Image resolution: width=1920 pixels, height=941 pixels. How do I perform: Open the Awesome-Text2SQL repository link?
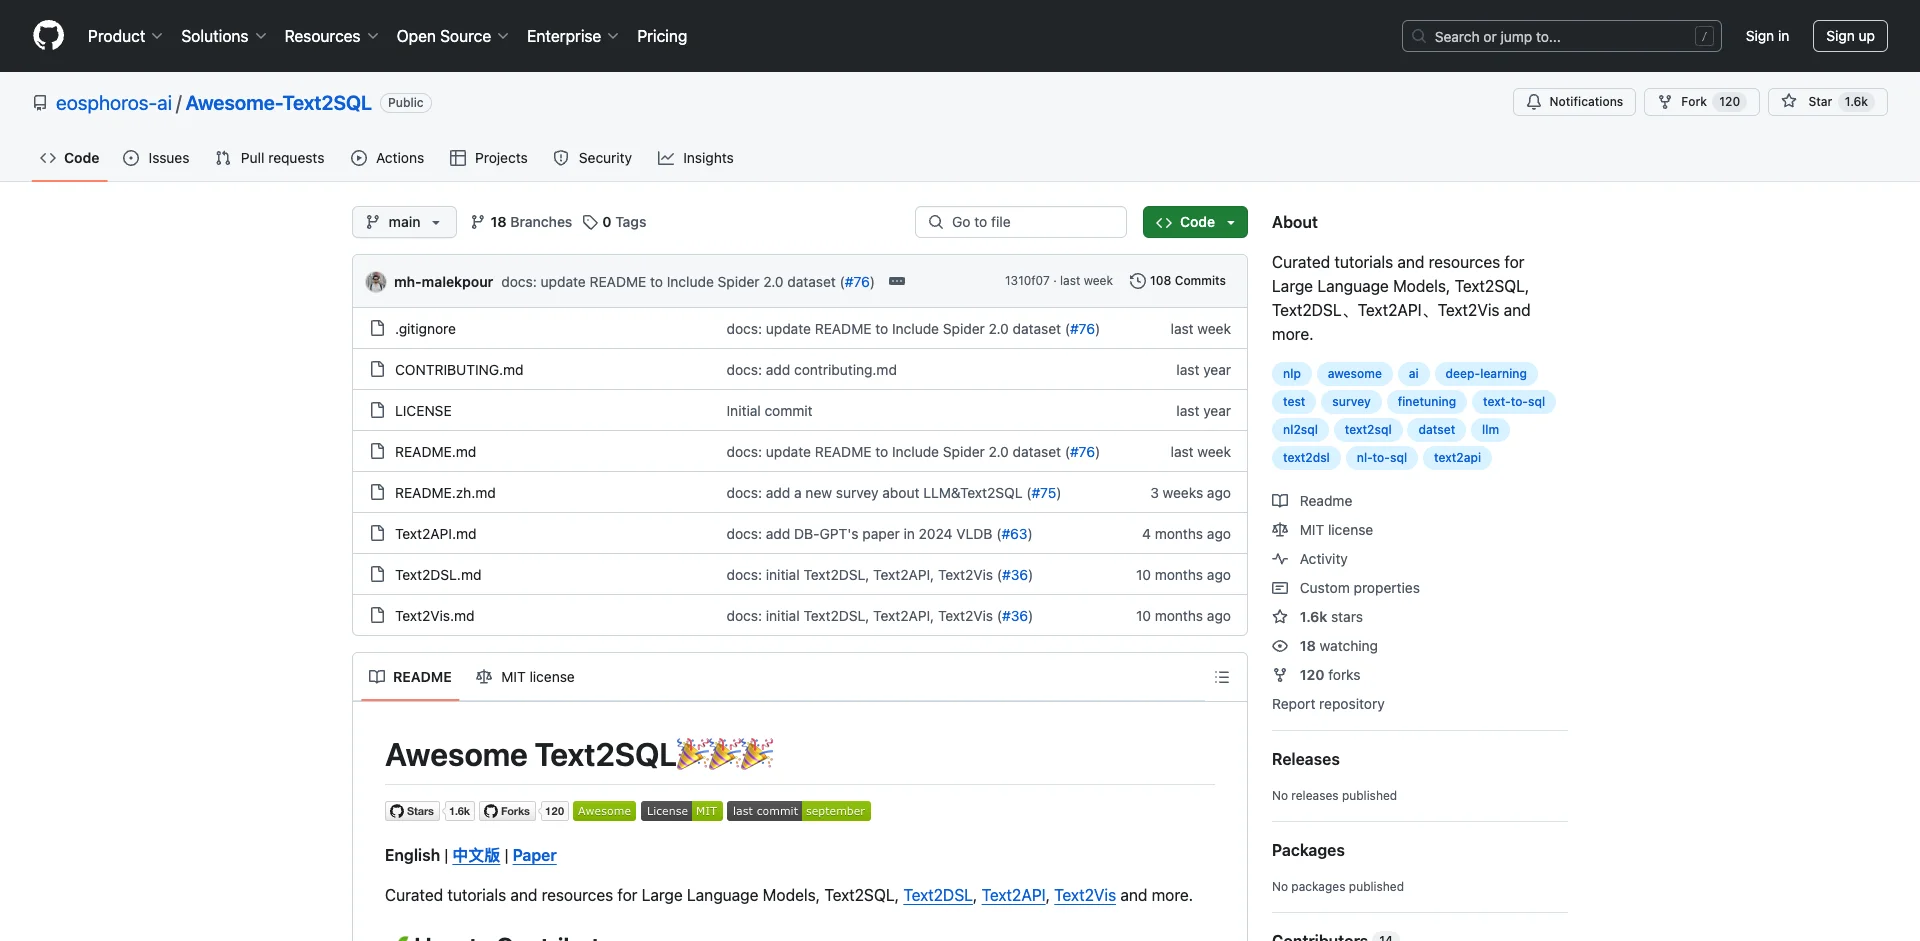click(x=278, y=103)
